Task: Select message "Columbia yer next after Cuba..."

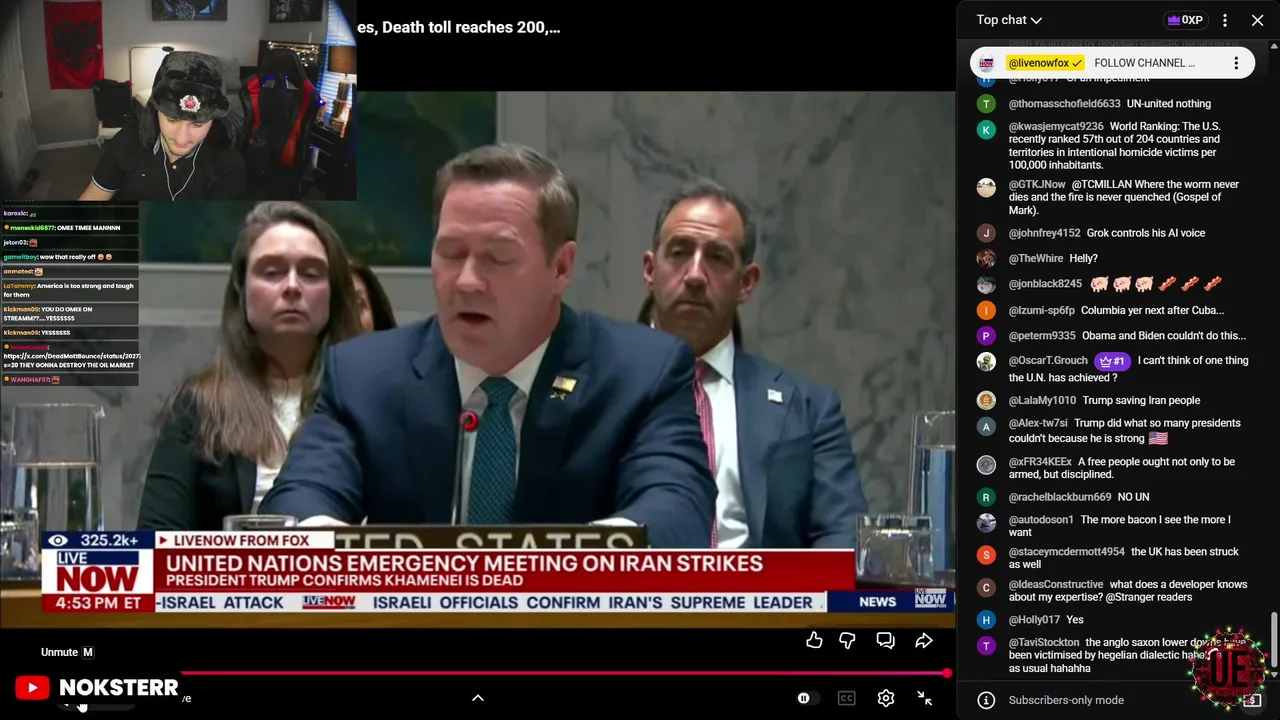Action: click(x=1152, y=311)
